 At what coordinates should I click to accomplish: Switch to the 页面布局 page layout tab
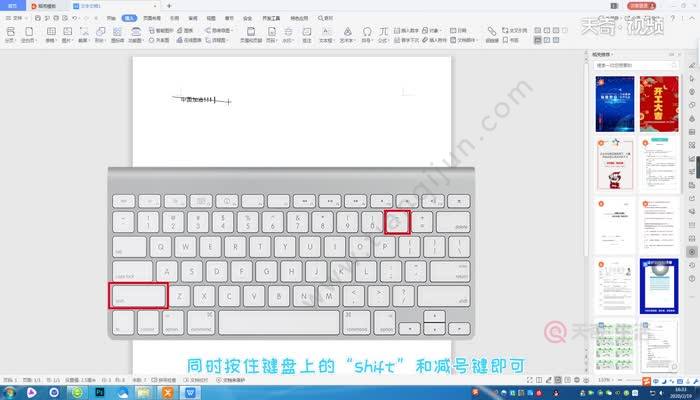(x=152, y=18)
